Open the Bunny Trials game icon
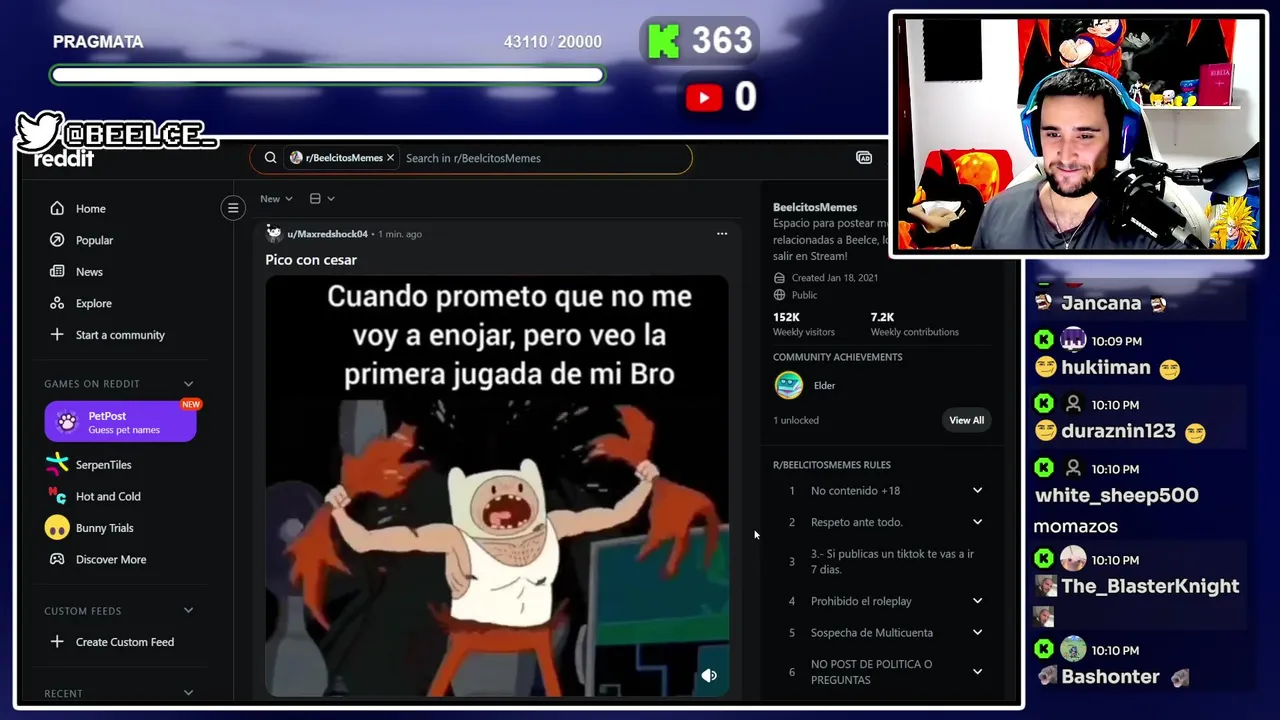1280x720 pixels. [57, 527]
